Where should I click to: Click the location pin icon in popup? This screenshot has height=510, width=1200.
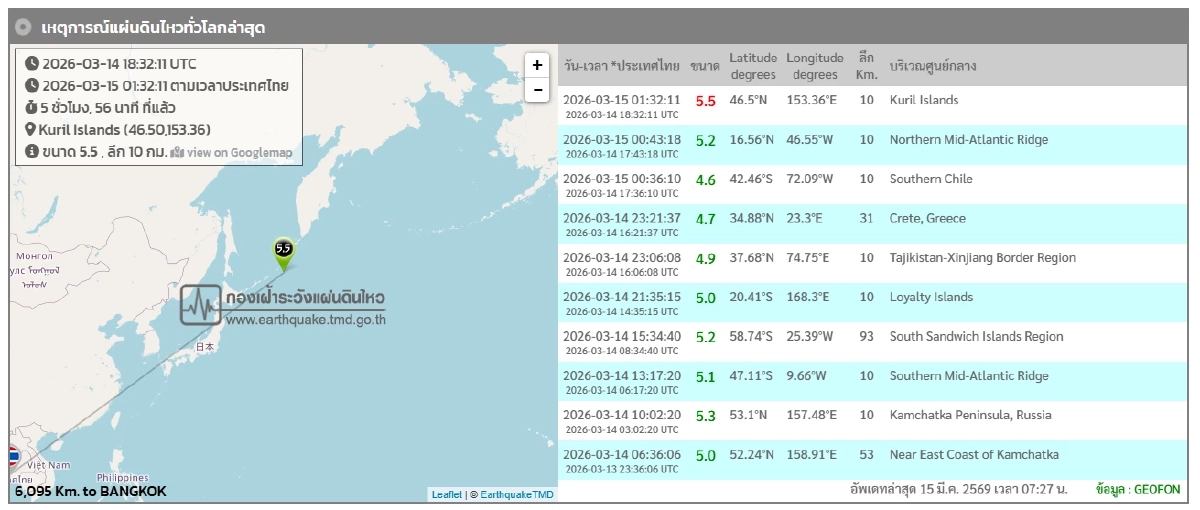point(30,130)
